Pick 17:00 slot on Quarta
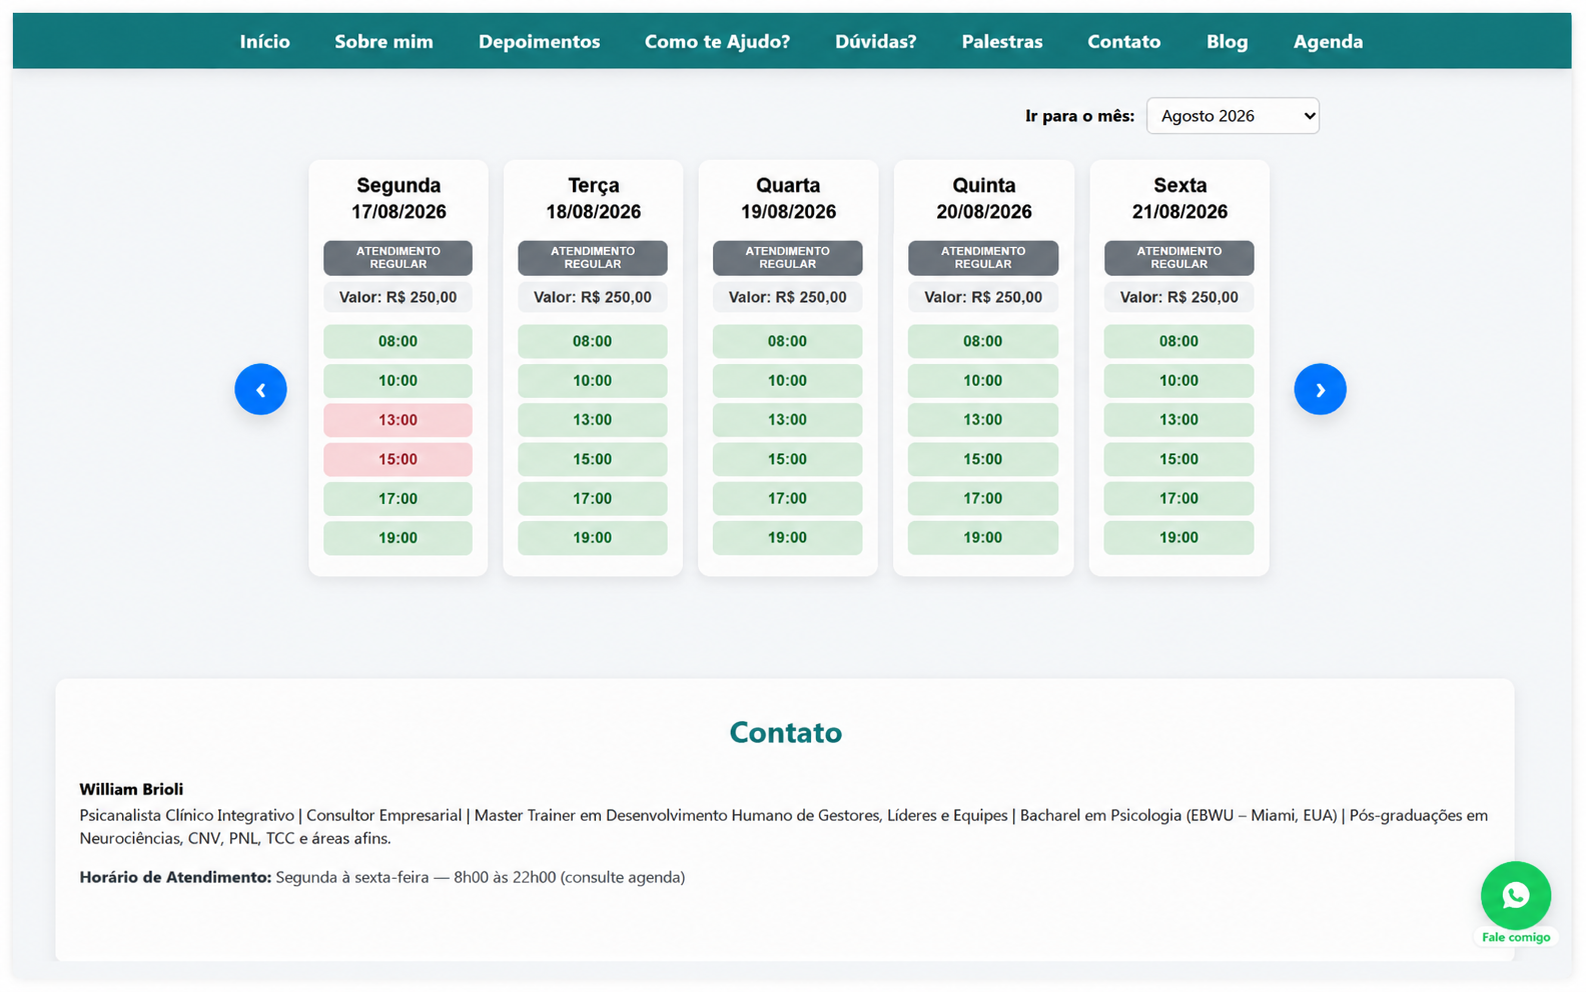This screenshot has width=1586, height=992. [788, 498]
